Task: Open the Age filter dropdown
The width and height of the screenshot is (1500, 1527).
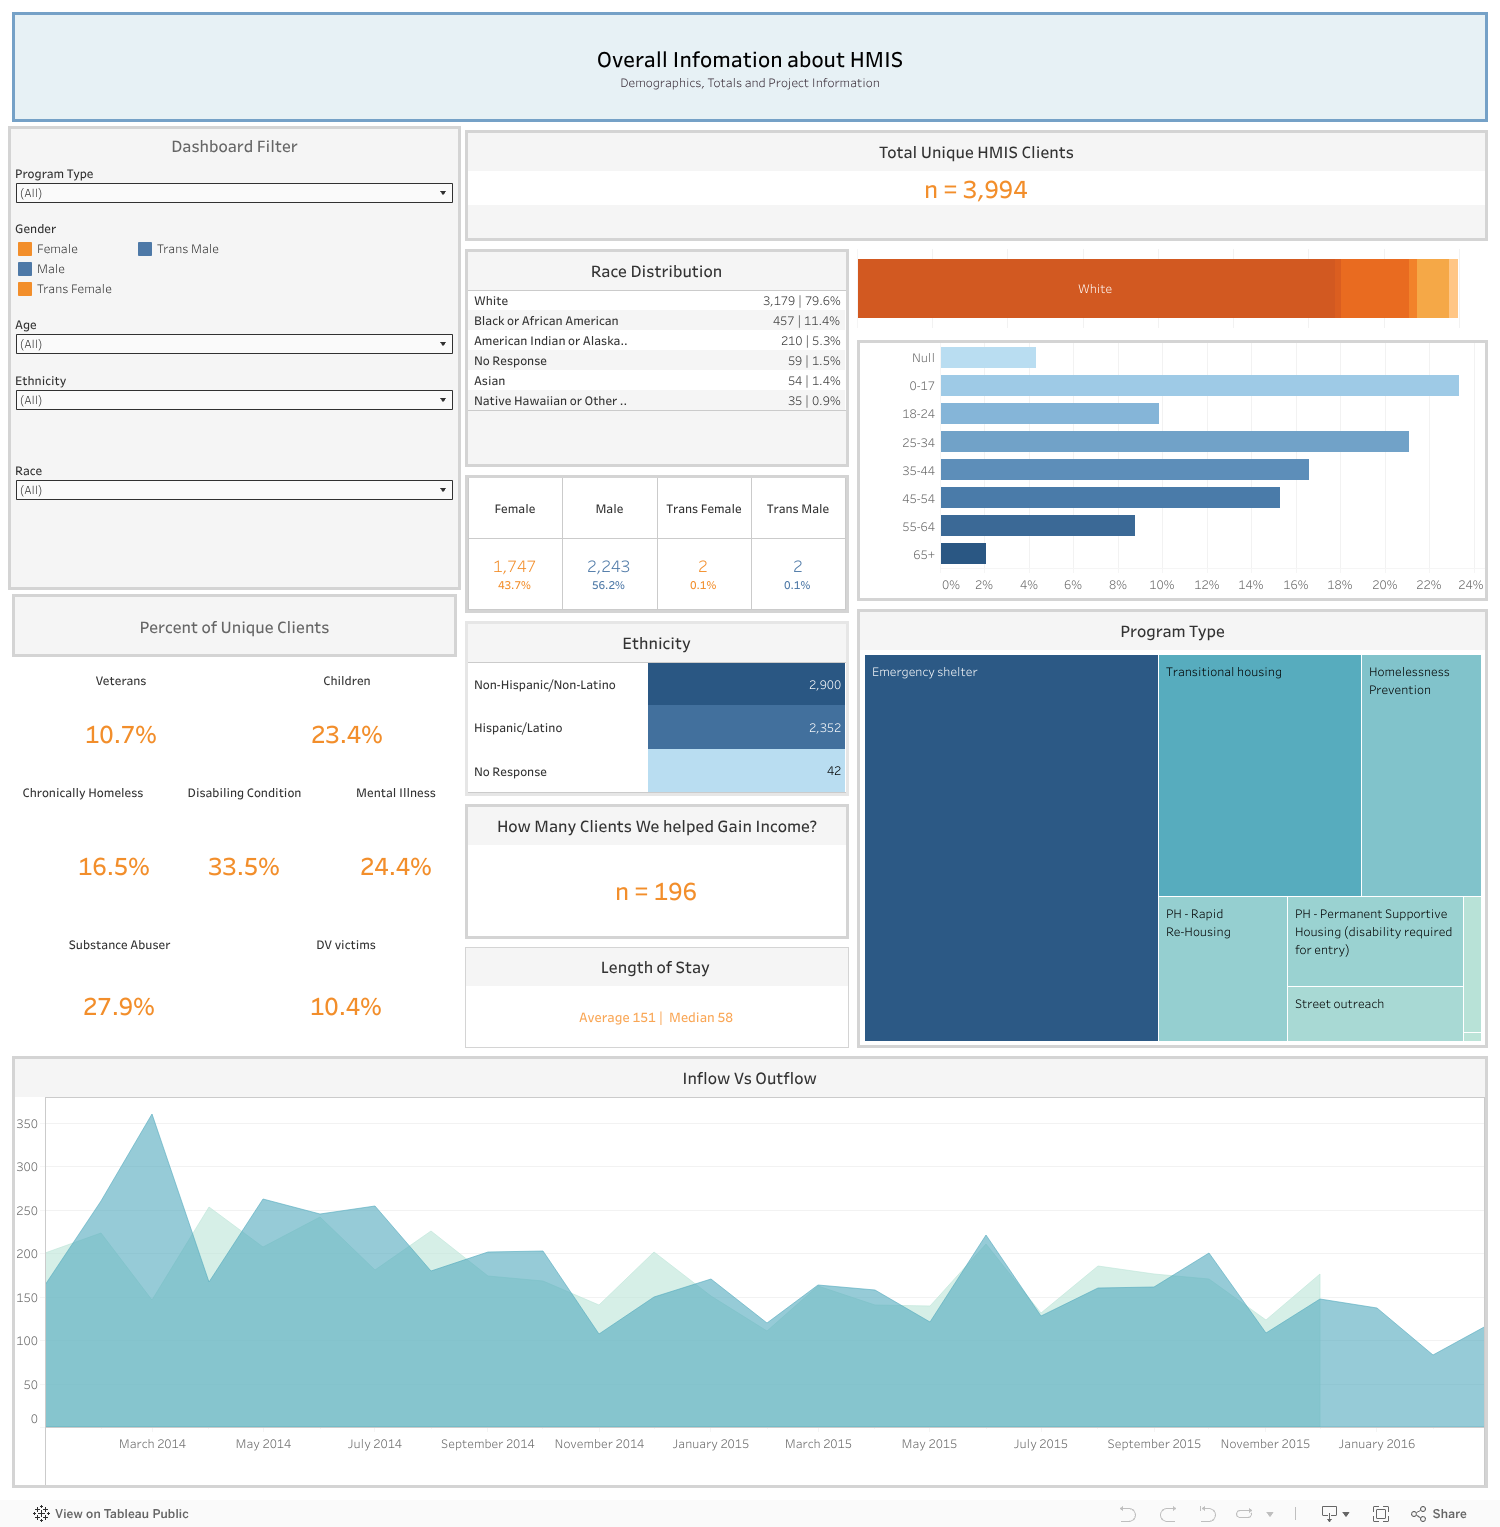Action: [x=444, y=343]
